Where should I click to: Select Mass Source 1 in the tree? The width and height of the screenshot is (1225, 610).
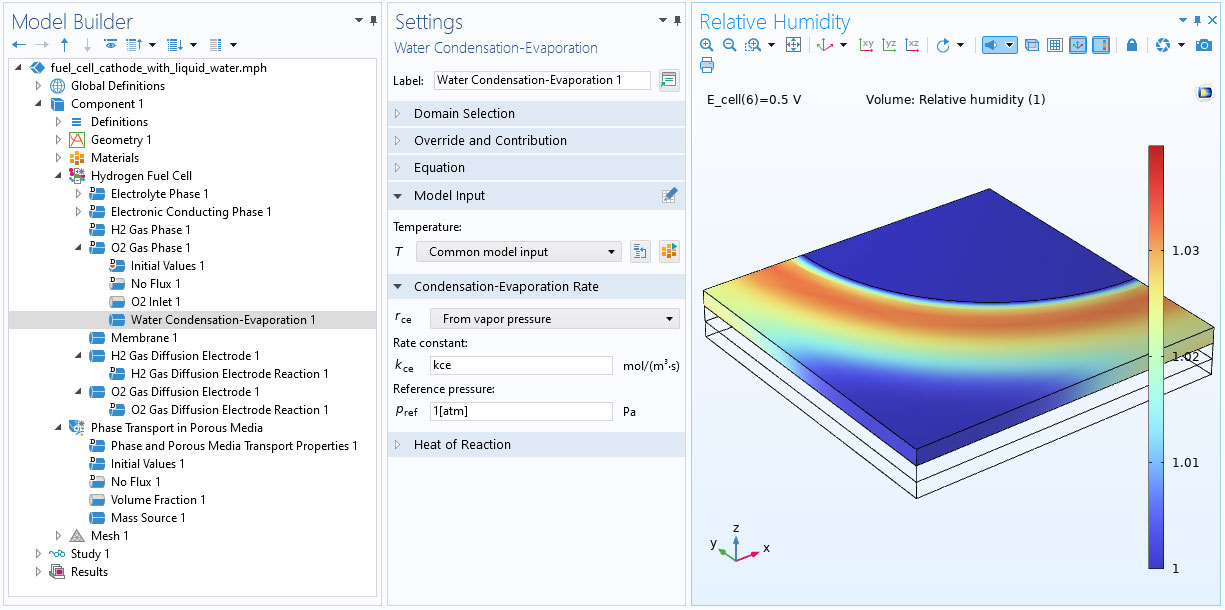pos(148,518)
